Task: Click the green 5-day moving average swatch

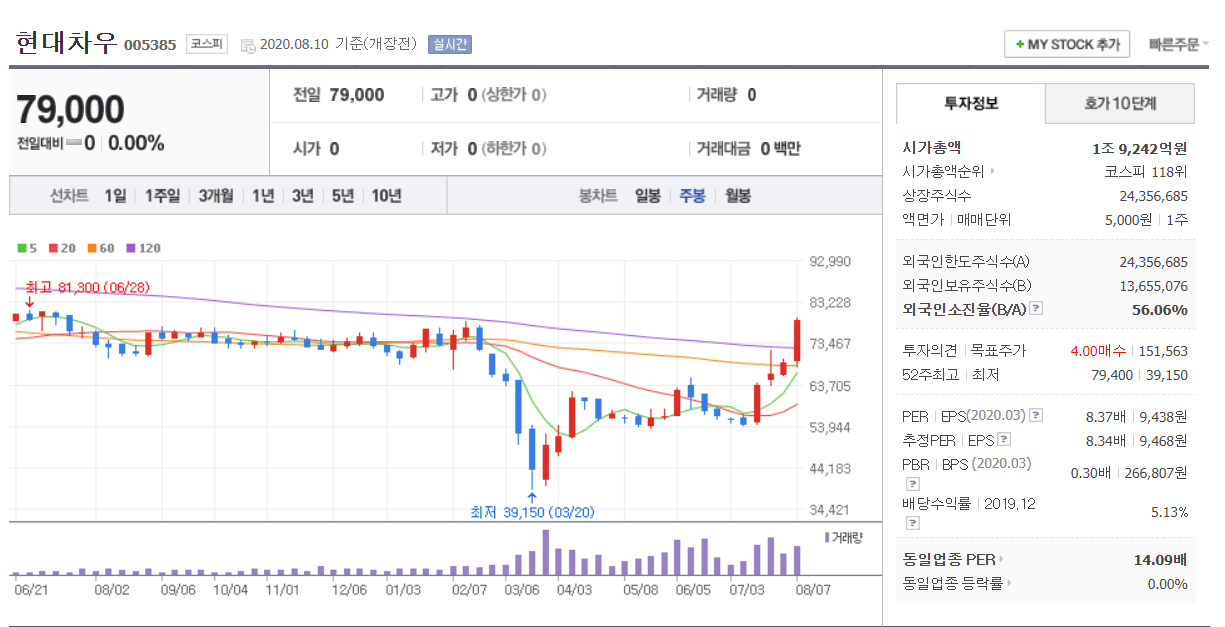Action: (x=22, y=248)
